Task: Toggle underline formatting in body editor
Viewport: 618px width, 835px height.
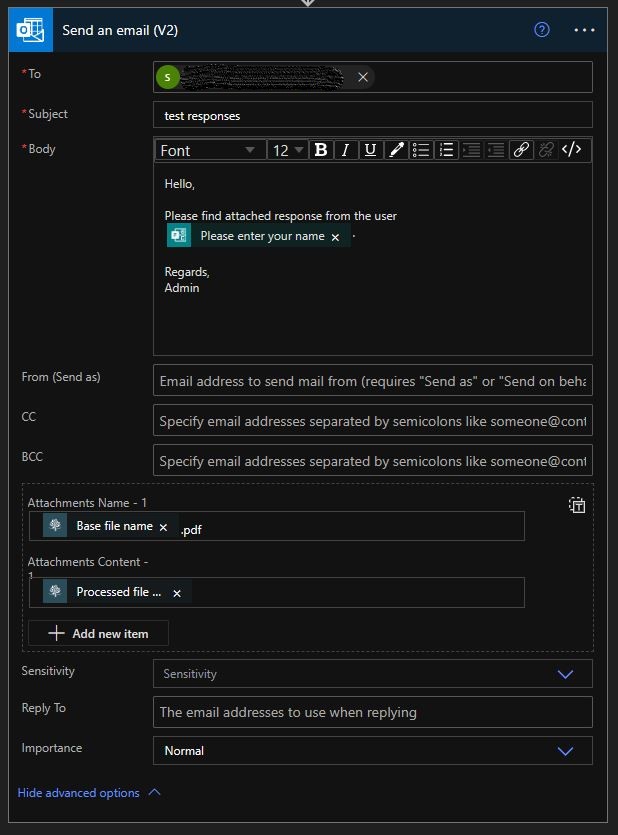Action: [x=370, y=150]
